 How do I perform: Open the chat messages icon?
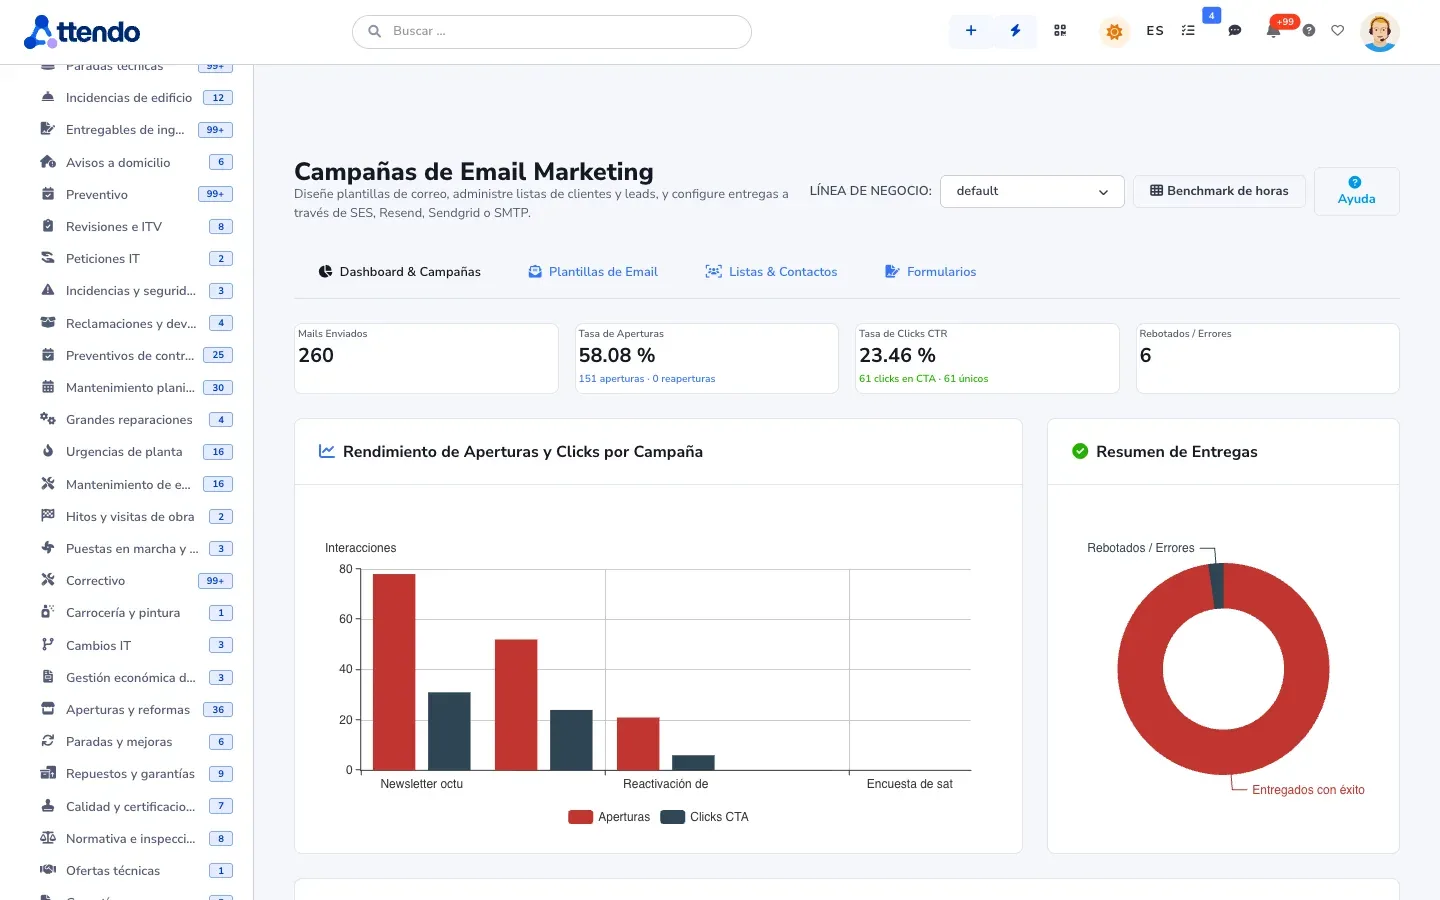click(x=1235, y=31)
